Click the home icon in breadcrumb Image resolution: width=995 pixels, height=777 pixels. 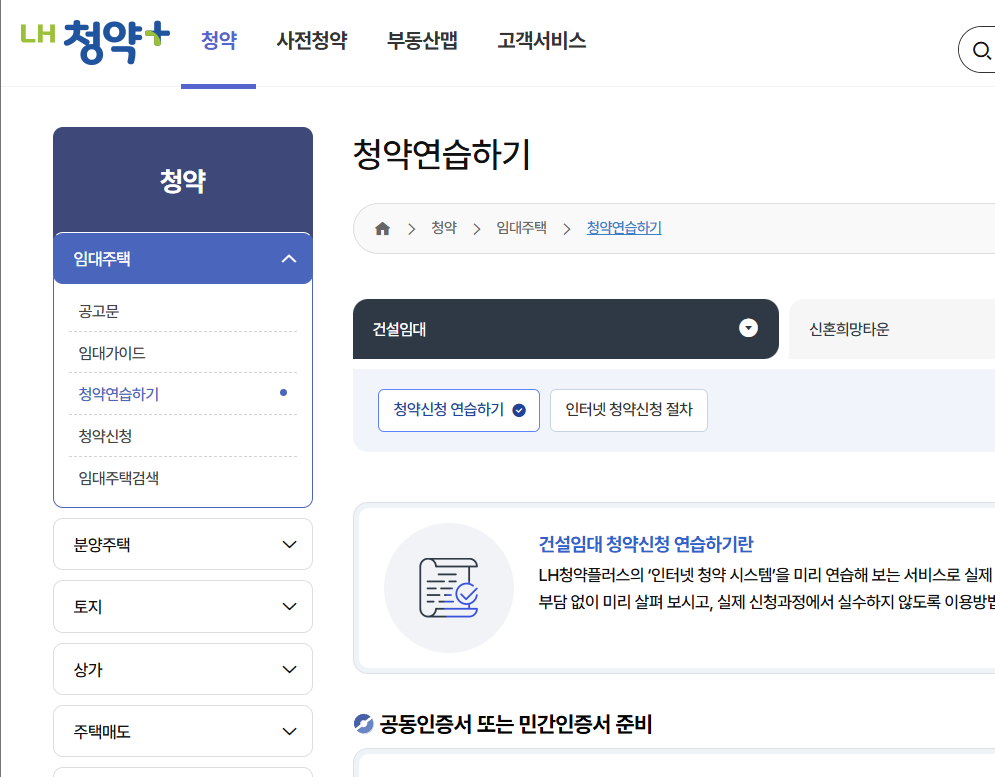coord(382,229)
